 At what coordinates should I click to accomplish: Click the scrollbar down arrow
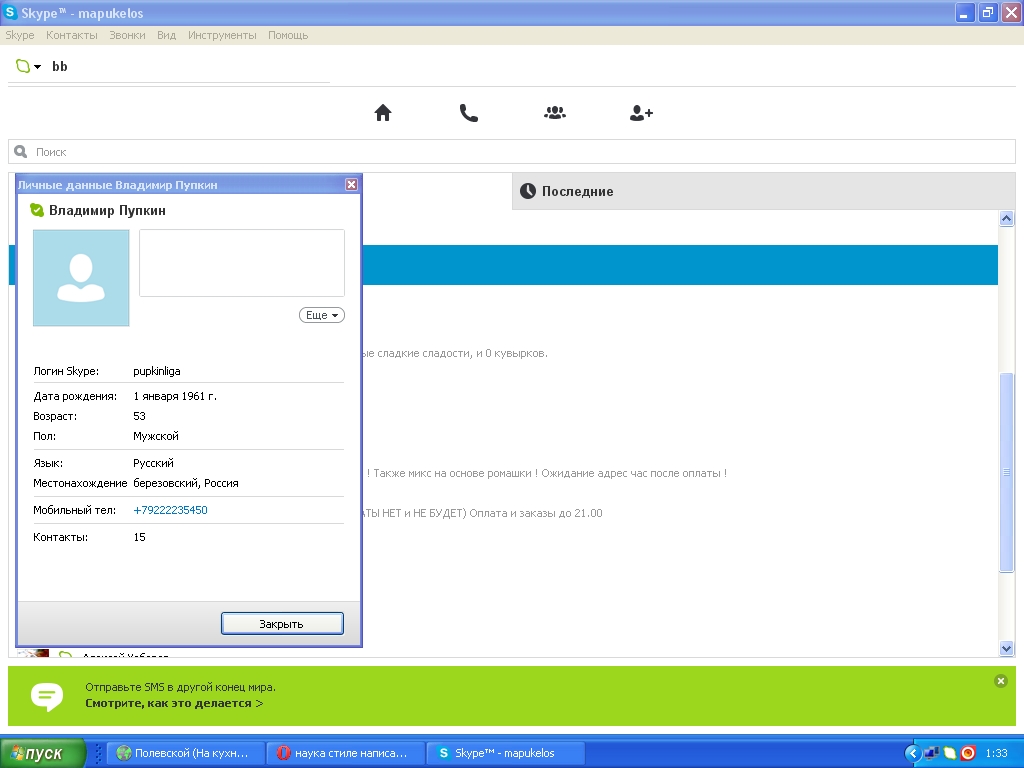(1006, 648)
